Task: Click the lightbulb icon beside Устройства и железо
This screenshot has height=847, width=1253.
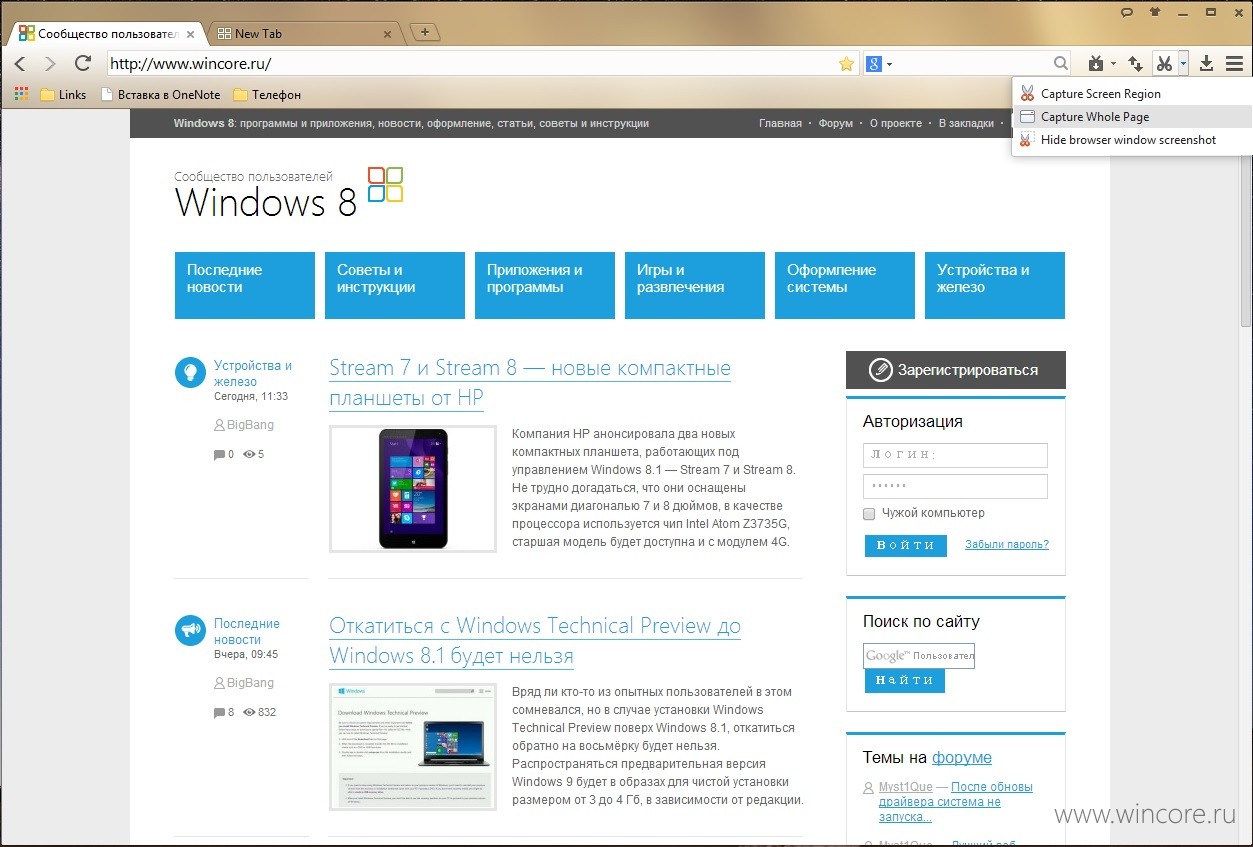Action: 190,373
